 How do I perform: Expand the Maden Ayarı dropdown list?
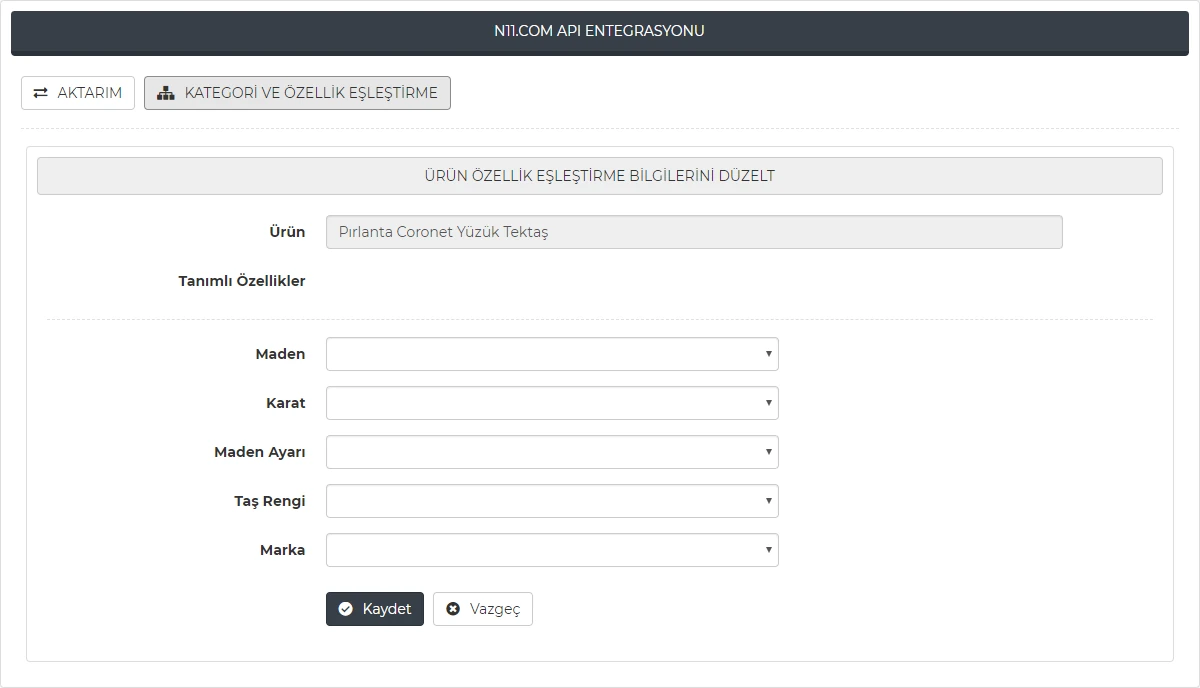coord(552,452)
